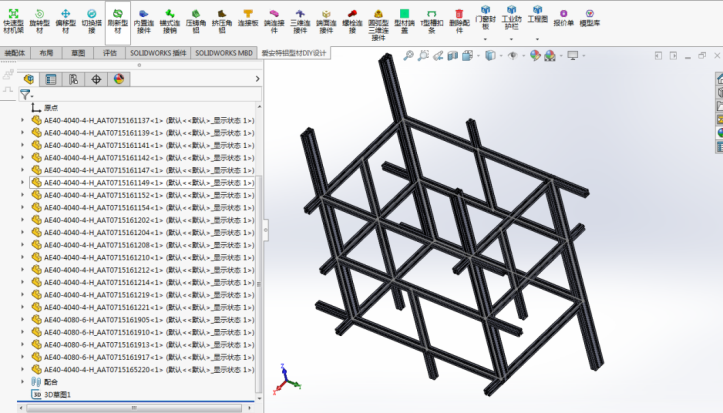Switch to the 评估 evaluate tab
This screenshot has width=723, height=413.
tap(110, 53)
